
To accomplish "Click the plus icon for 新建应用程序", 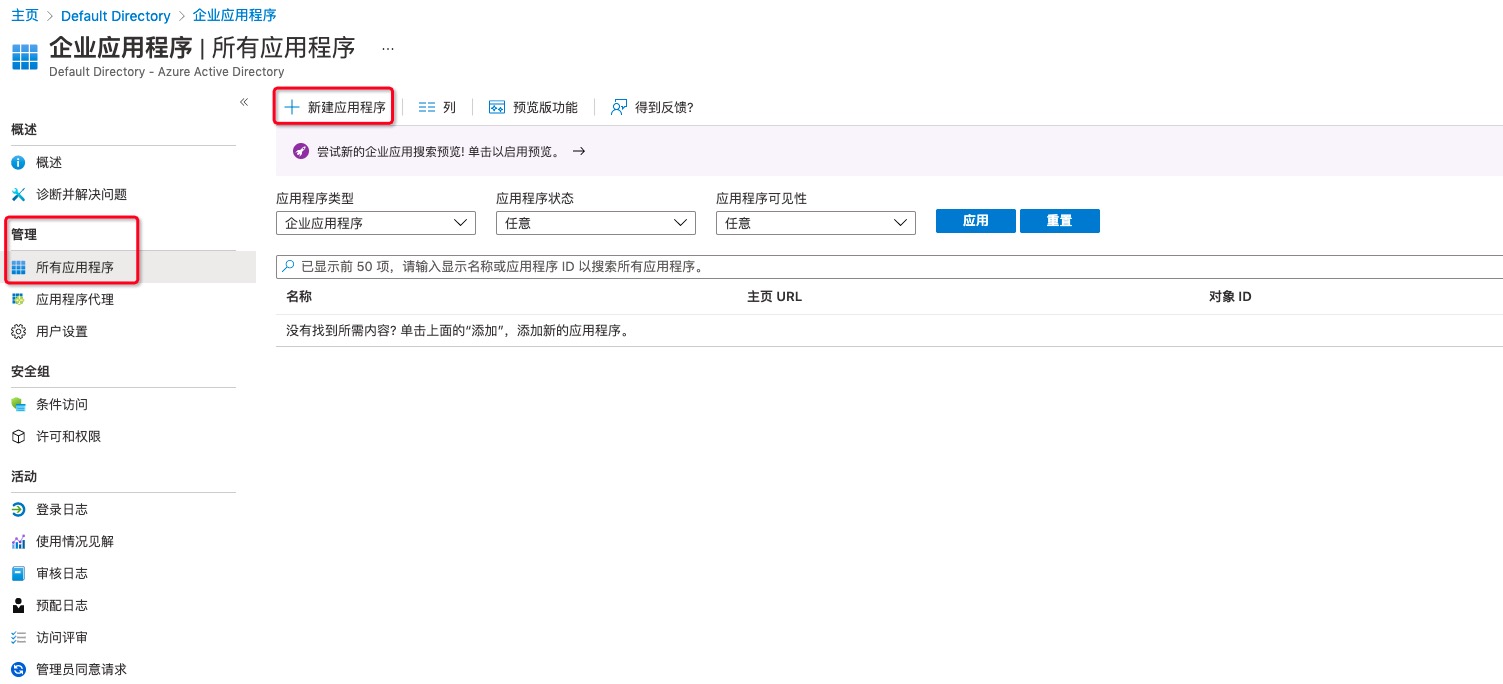I will click(292, 107).
